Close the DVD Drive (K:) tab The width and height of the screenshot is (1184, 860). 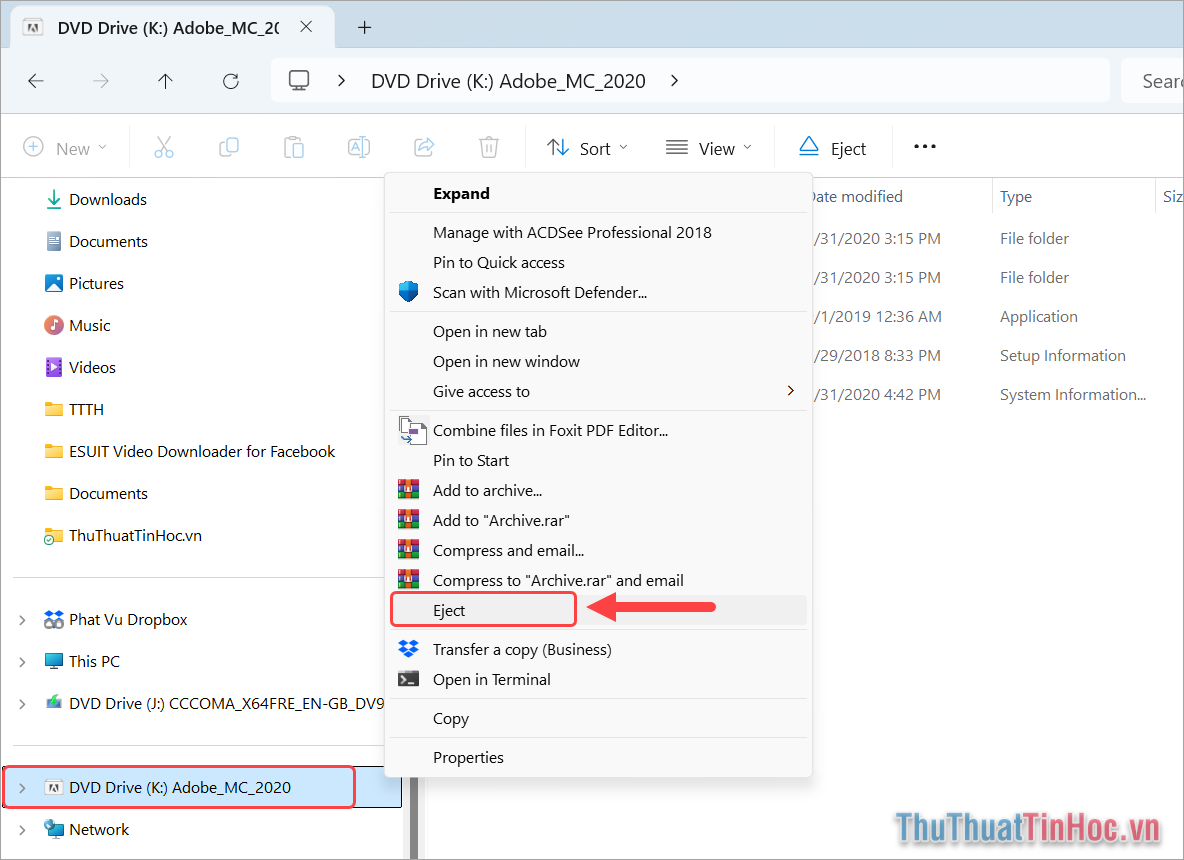306,27
